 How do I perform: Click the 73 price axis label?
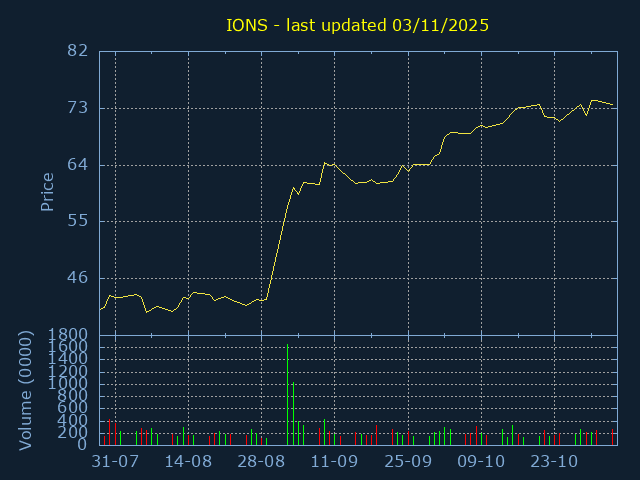point(78,108)
